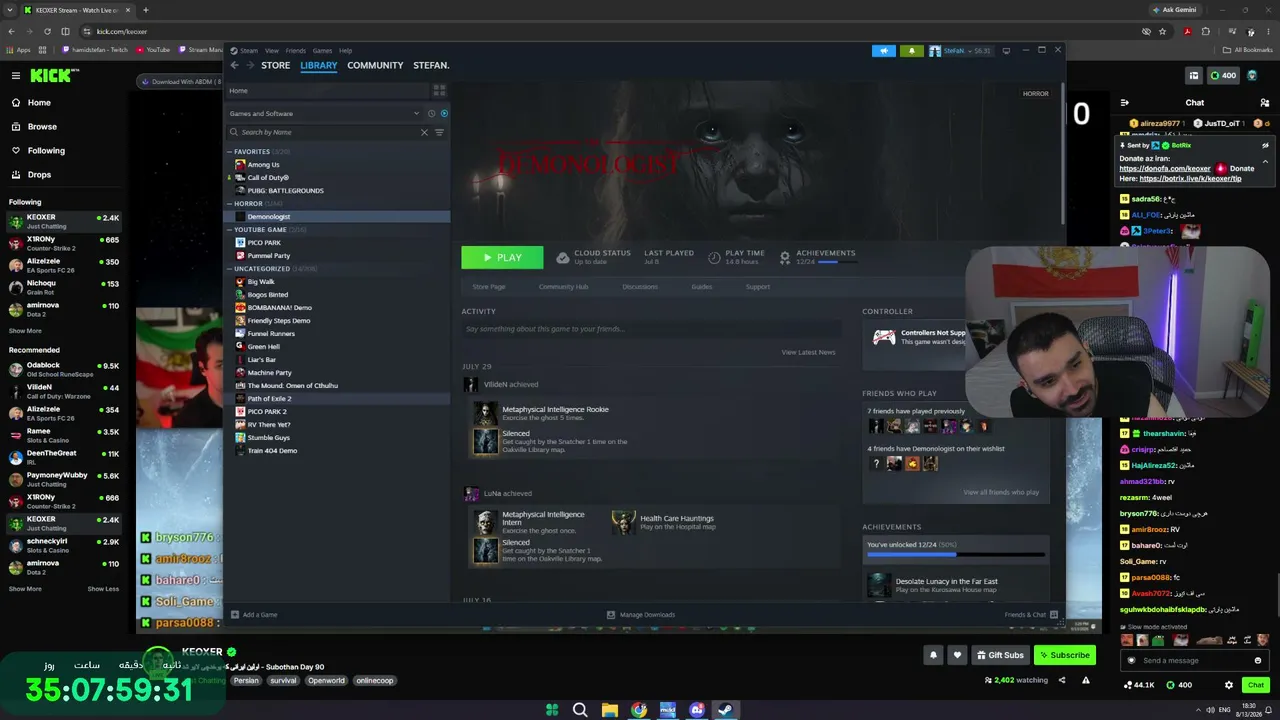Open chat settings gear icon

pos(1229,685)
